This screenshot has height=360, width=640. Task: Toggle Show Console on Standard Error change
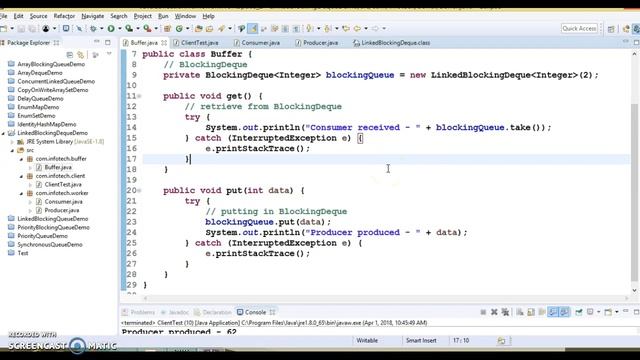click(x=565, y=312)
